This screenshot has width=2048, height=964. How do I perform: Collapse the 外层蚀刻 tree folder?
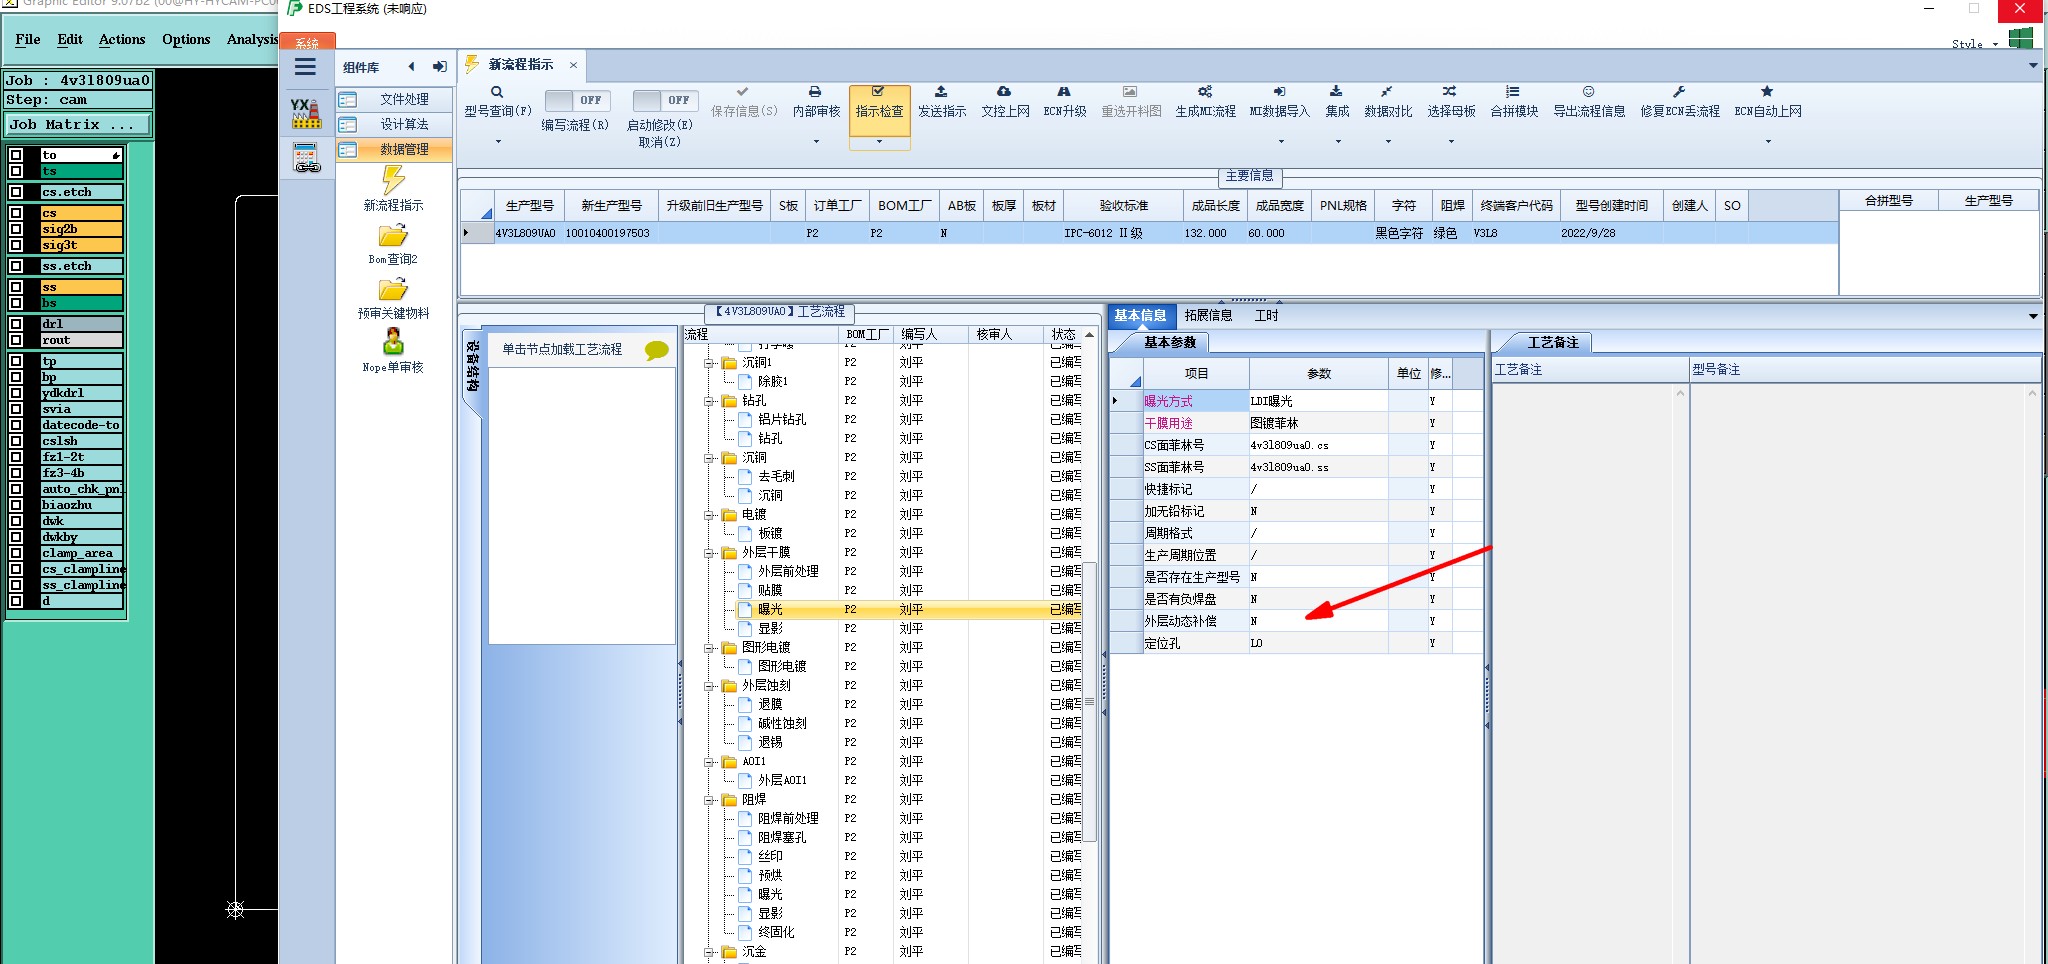click(709, 686)
